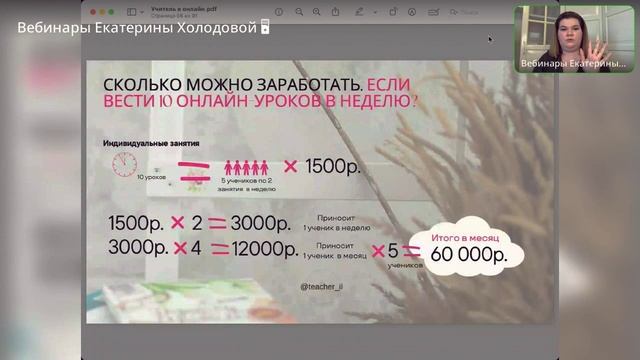
Task: Click the '@teacher_il' handle on slide
Action: pyautogui.click(x=322, y=287)
